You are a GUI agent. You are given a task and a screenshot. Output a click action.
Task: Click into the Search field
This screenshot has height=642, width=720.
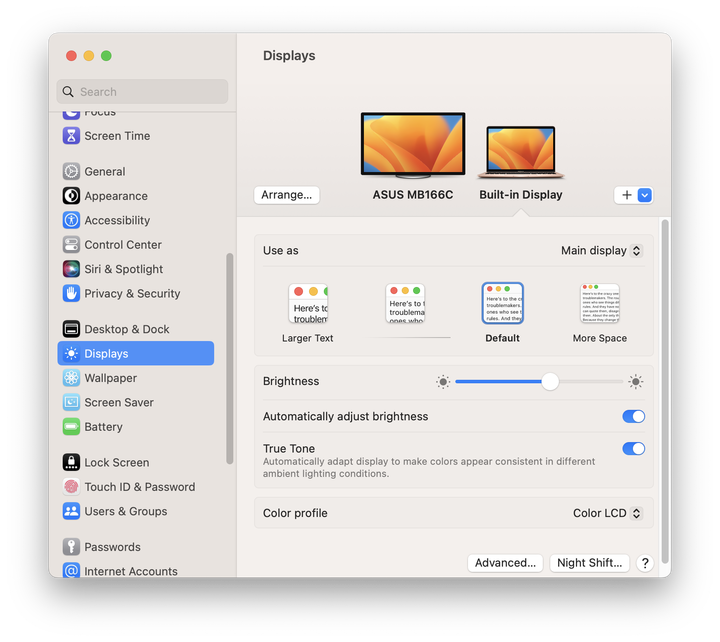pos(142,91)
